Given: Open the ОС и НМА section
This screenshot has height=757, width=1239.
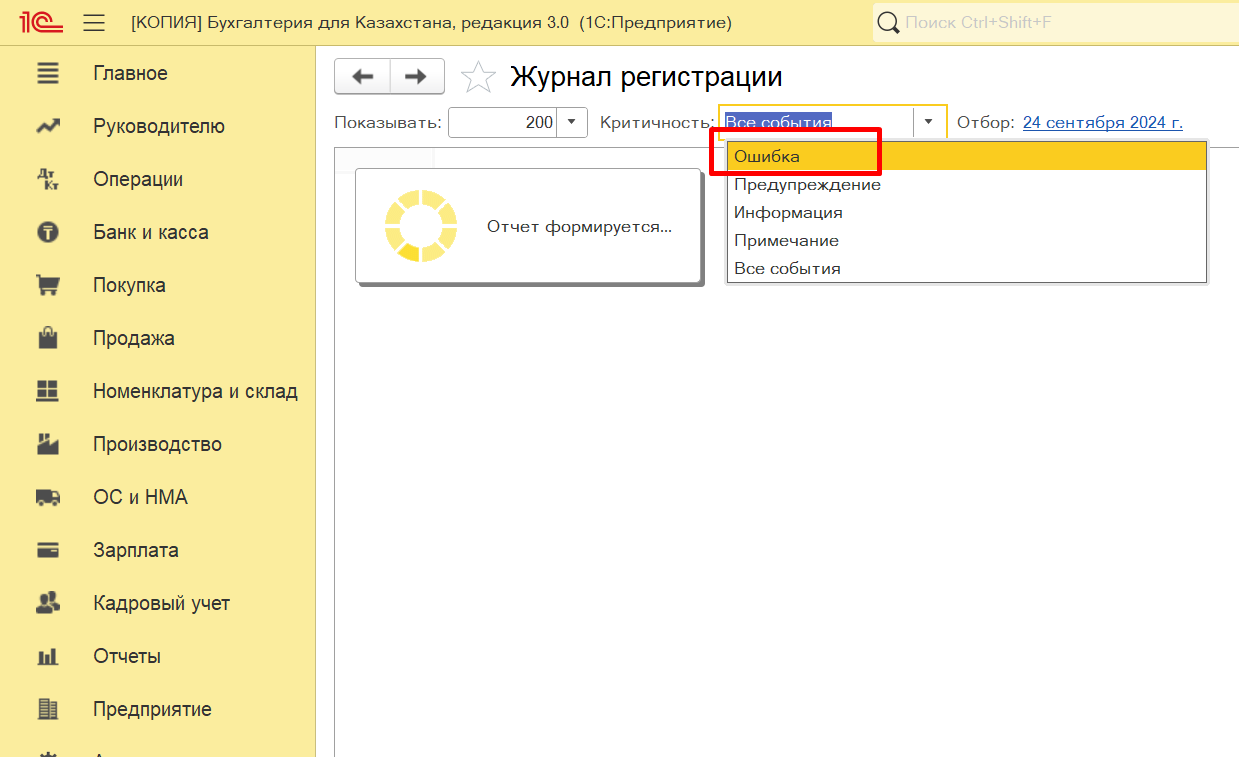Looking at the screenshot, I should coord(140,497).
